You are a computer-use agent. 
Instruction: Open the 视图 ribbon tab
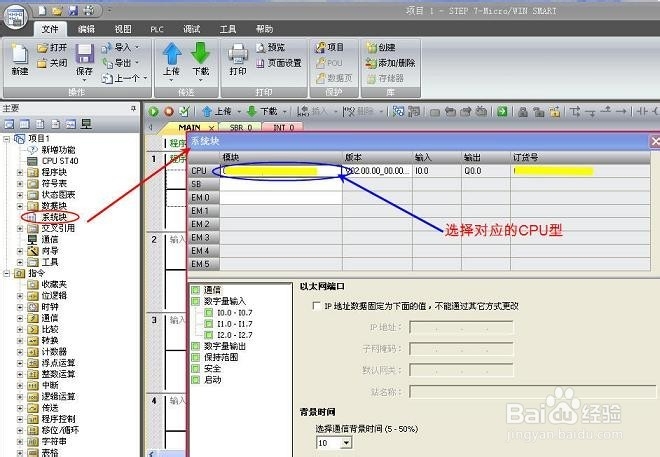click(123, 29)
